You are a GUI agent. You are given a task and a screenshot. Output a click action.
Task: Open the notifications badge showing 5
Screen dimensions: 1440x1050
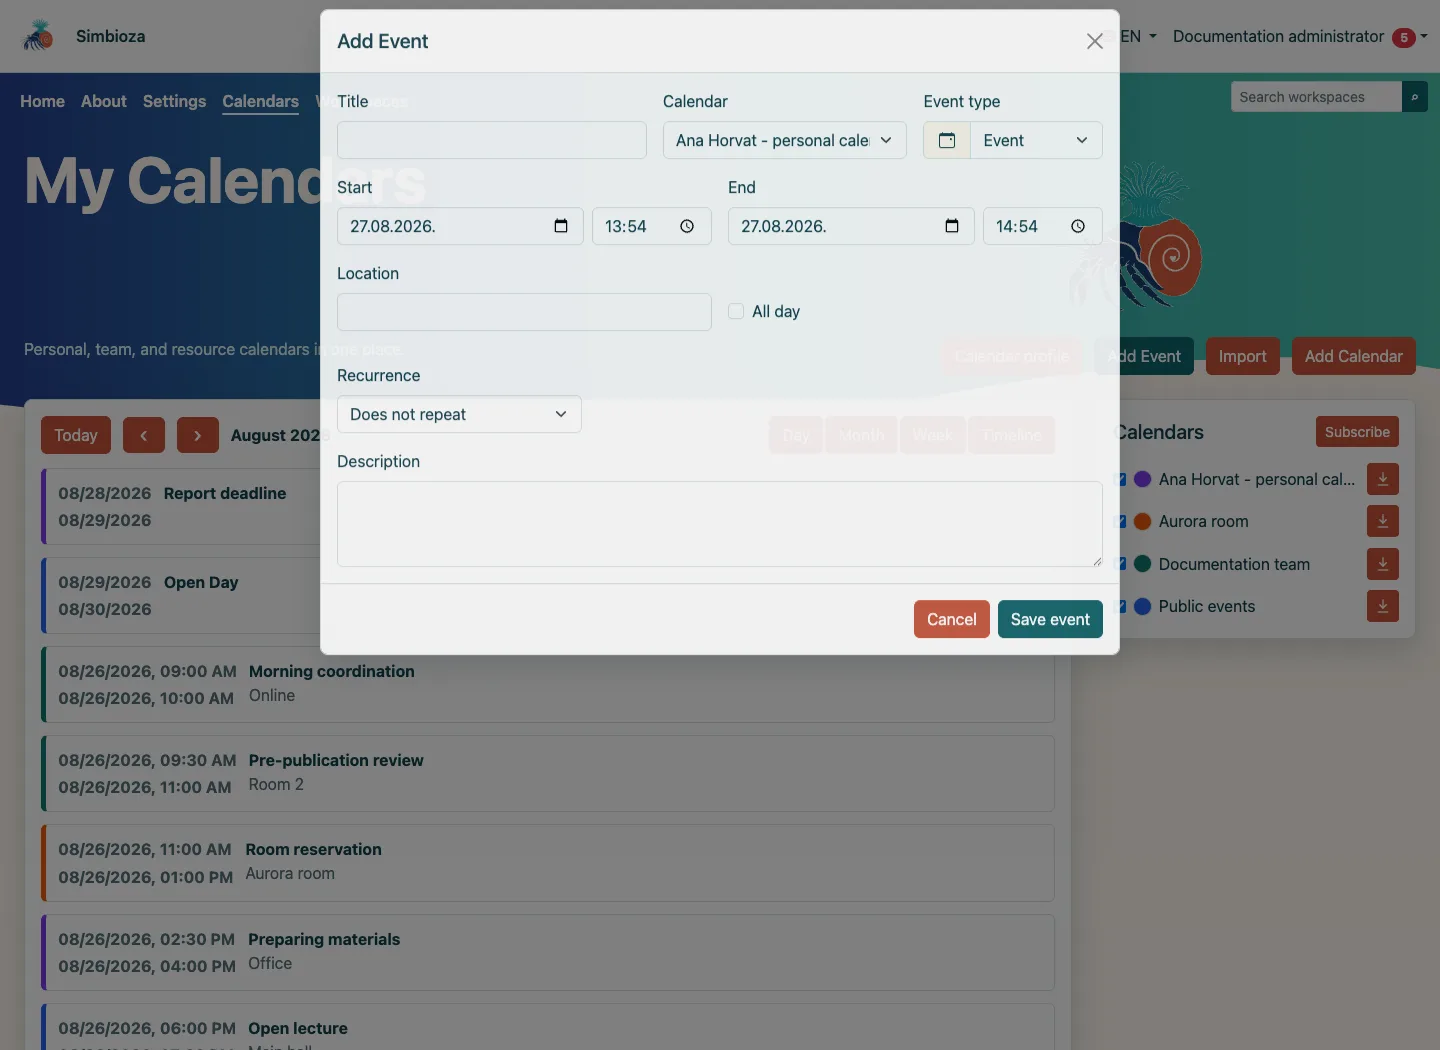1404,38
